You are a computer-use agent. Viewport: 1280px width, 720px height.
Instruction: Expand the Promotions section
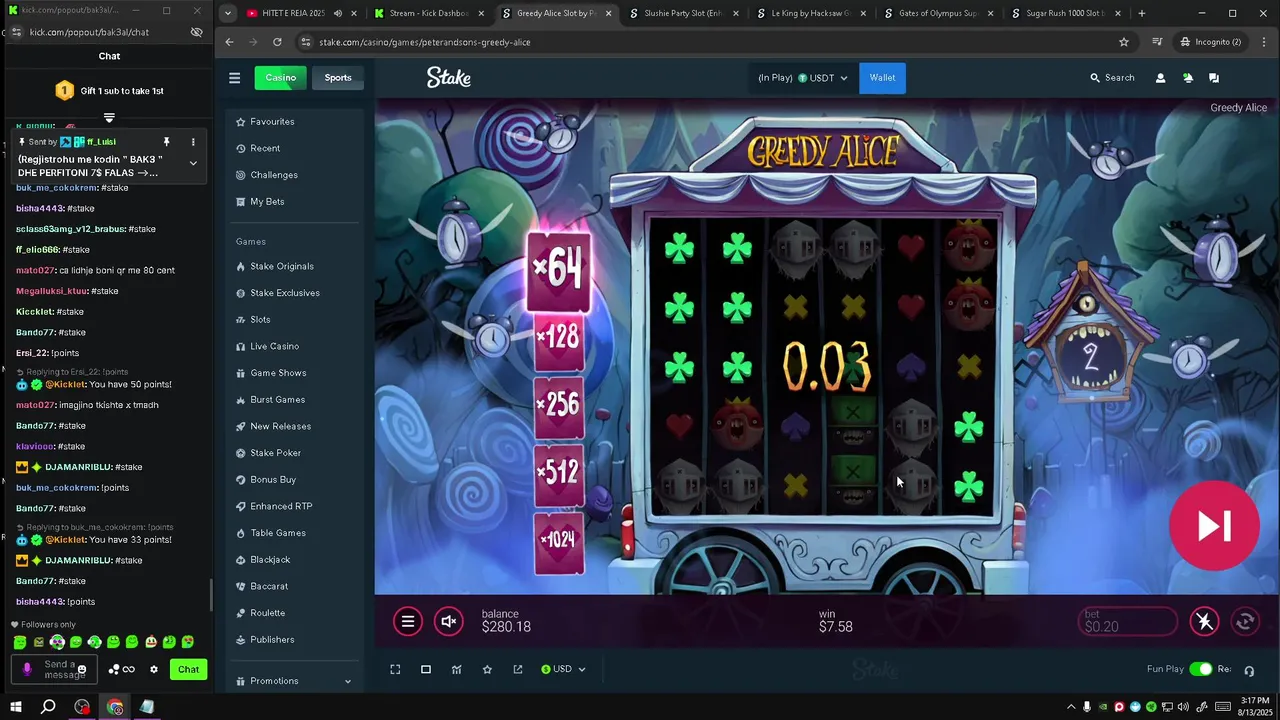(293, 681)
